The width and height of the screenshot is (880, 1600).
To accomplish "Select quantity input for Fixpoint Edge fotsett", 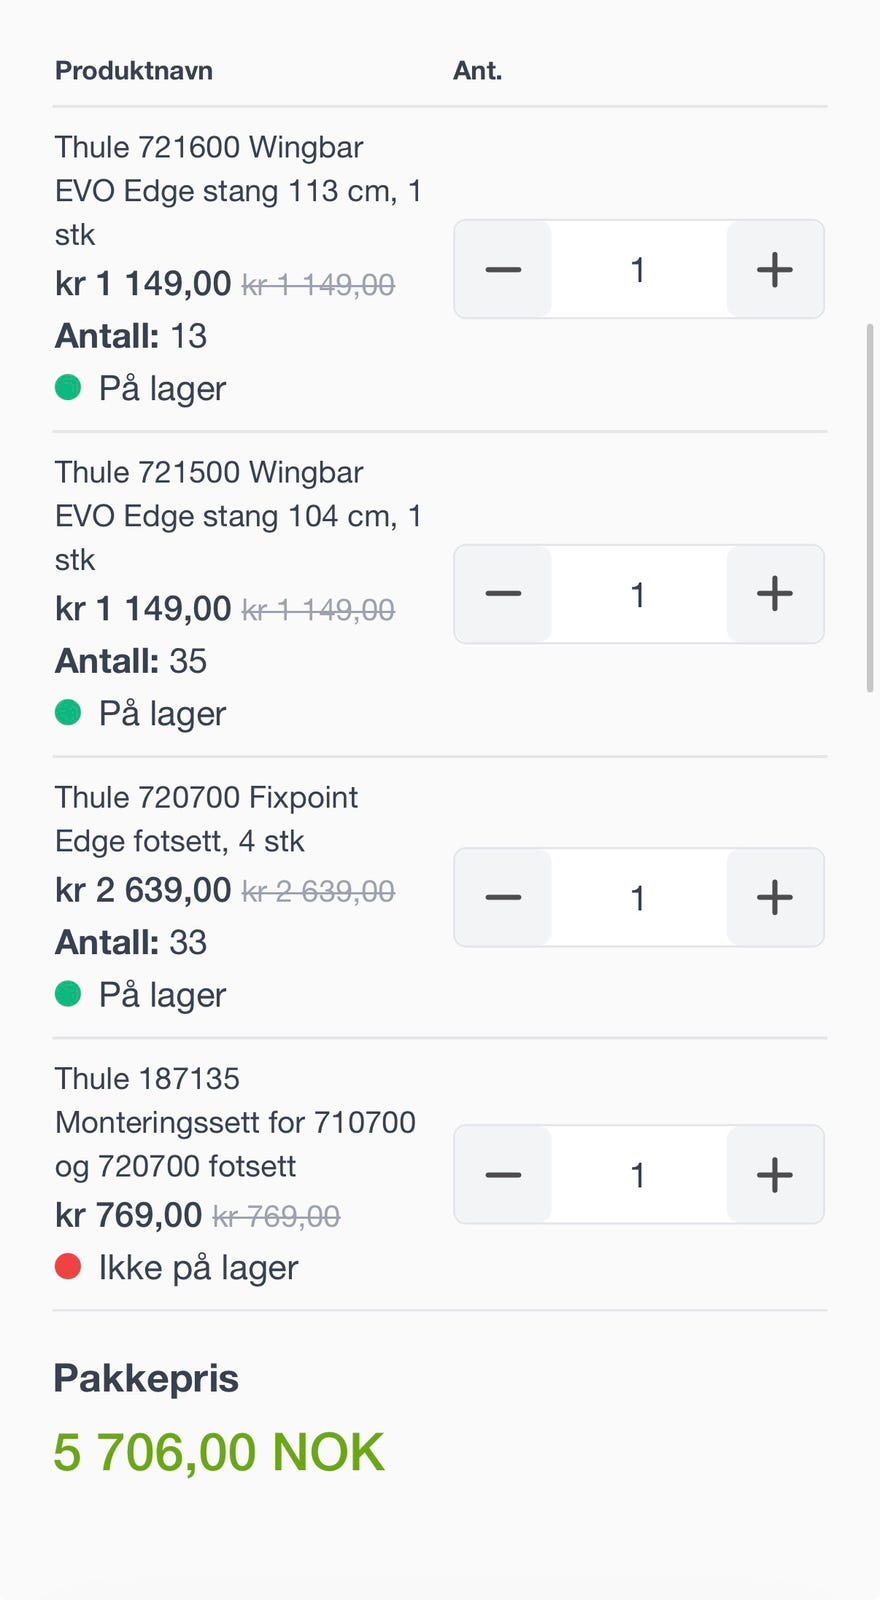I will [x=638, y=898].
